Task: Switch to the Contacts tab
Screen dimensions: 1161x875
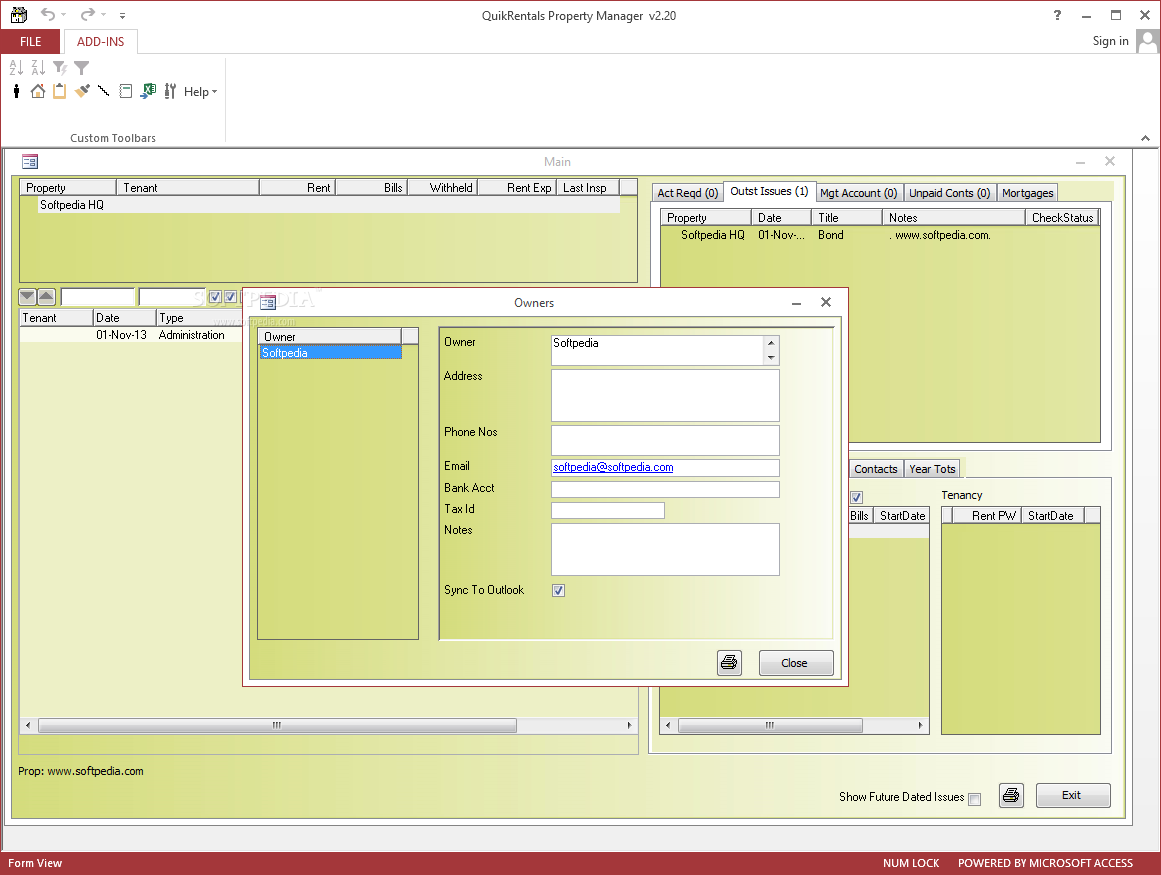Action: [876, 469]
